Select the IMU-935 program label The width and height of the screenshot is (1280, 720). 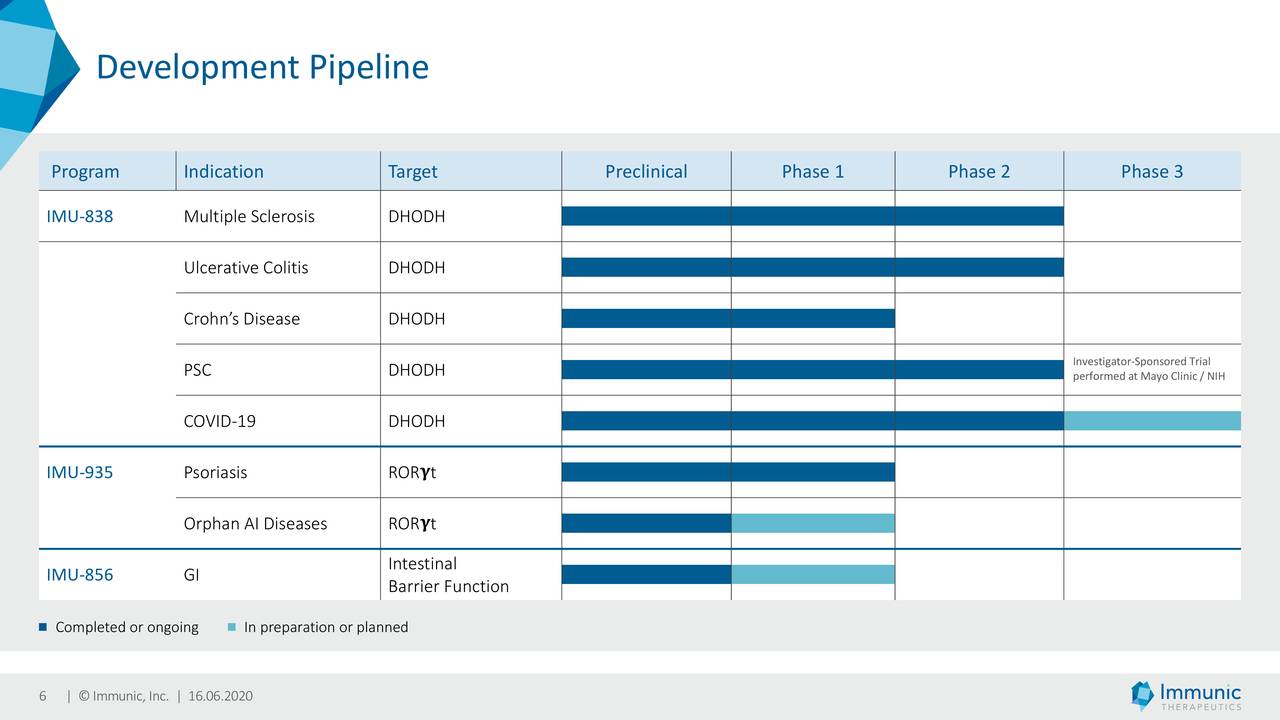click(x=80, y=472)
